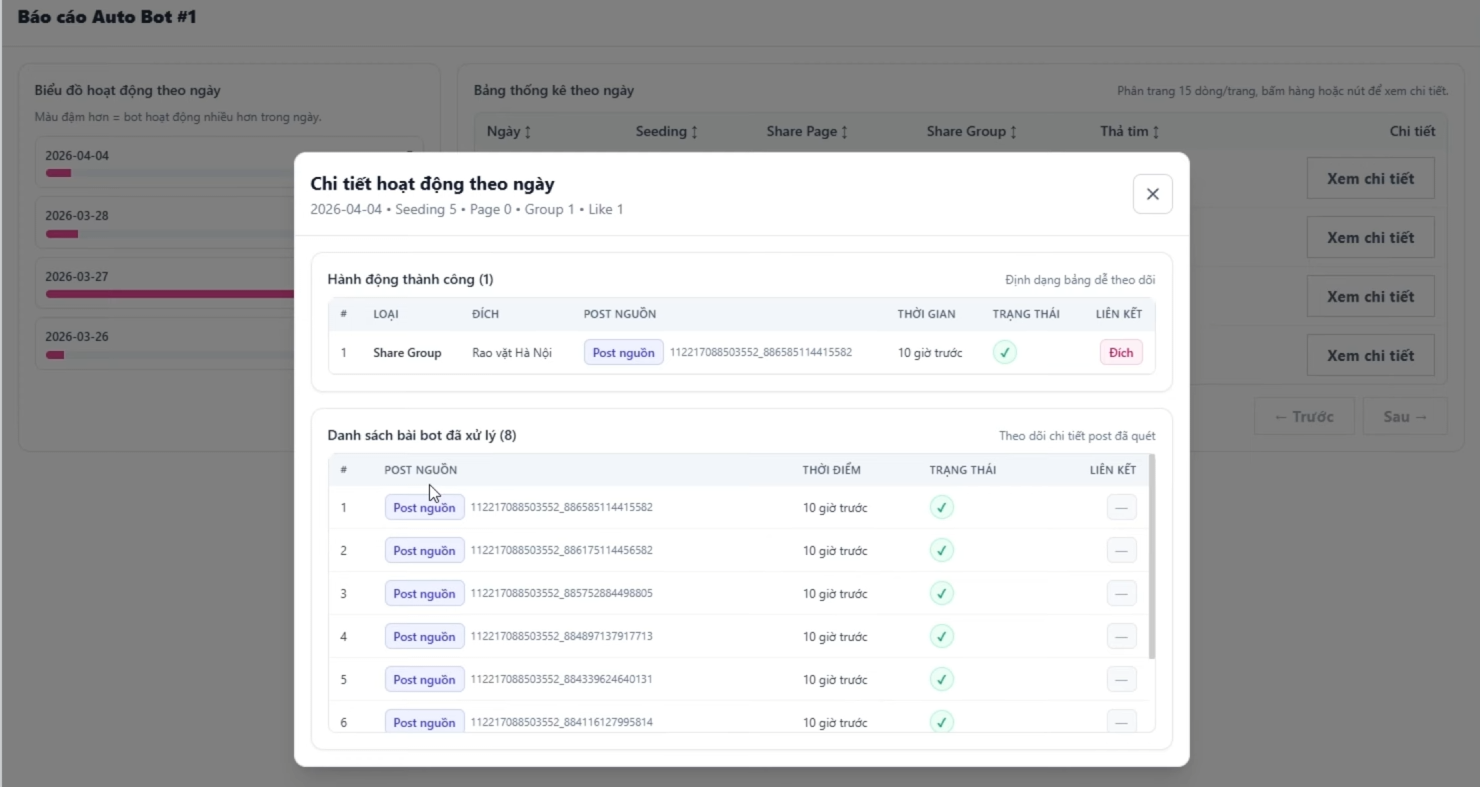Open Post nguồn badge in processed row 1

click(424, 507)
